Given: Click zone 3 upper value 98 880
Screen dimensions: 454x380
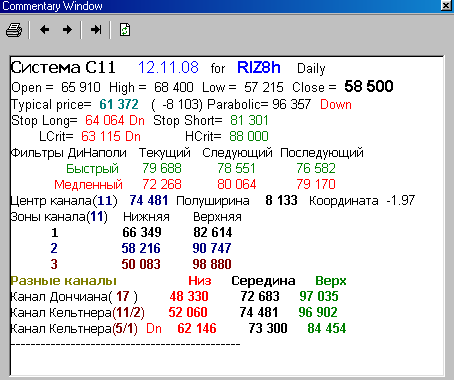Looking at the screenshot, I should (x=212, y=264).
